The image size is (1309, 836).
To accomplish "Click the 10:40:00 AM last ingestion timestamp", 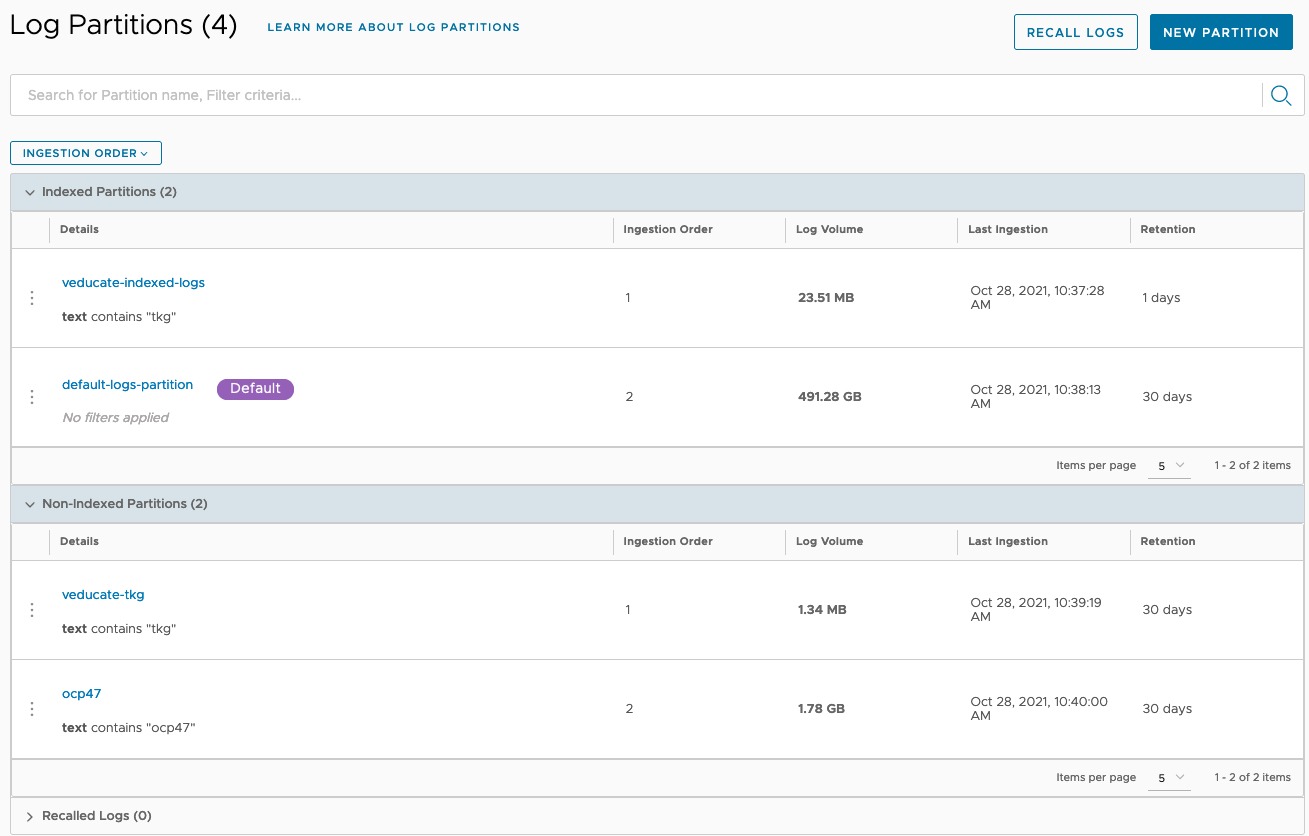I will pos(1039,708).
